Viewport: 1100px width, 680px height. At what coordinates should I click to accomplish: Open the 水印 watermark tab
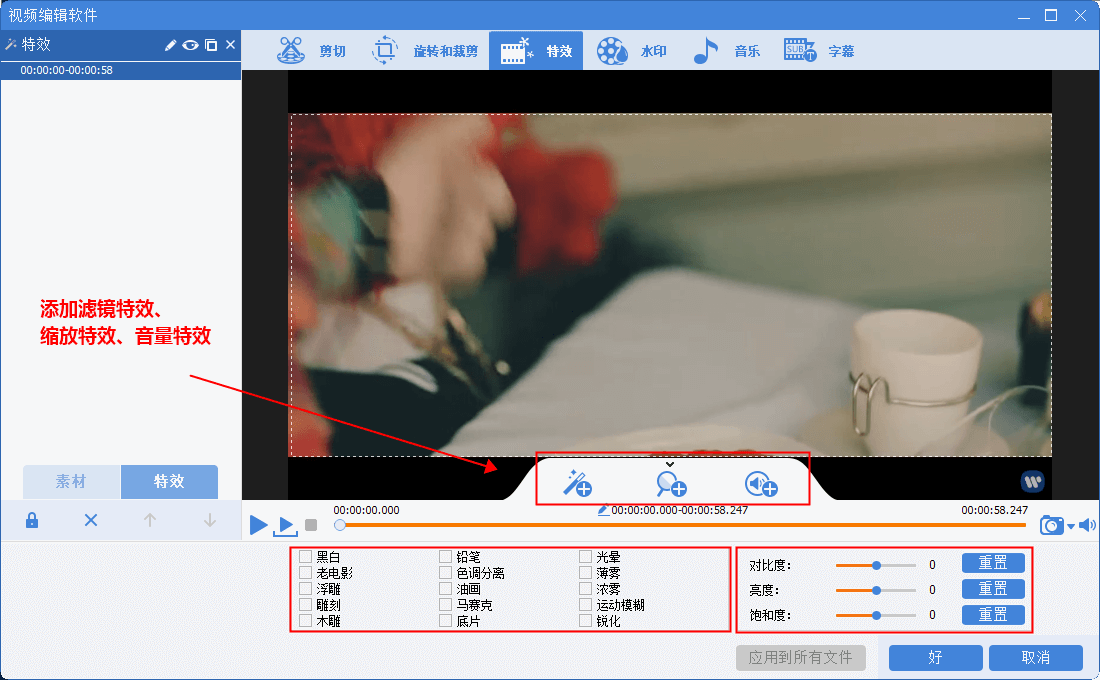pyautogui.click(x=631, y=51)
